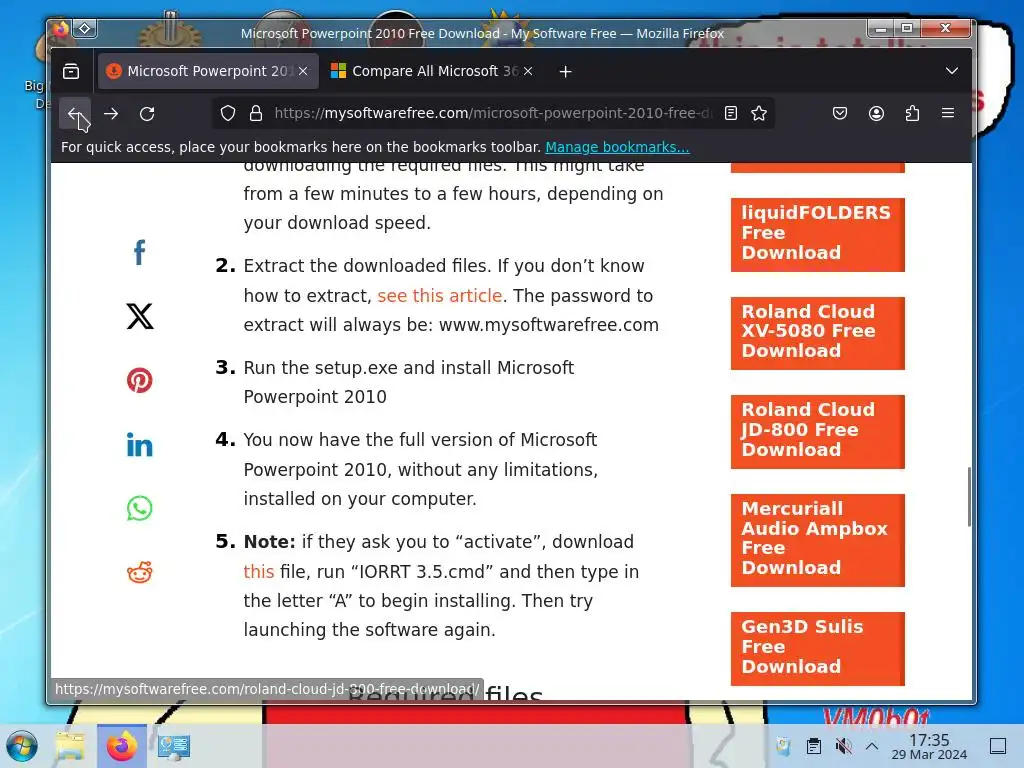Viewport: 1024px width, 768px height.
Task: Open the Windows Start menu
Action: (22, 746)
